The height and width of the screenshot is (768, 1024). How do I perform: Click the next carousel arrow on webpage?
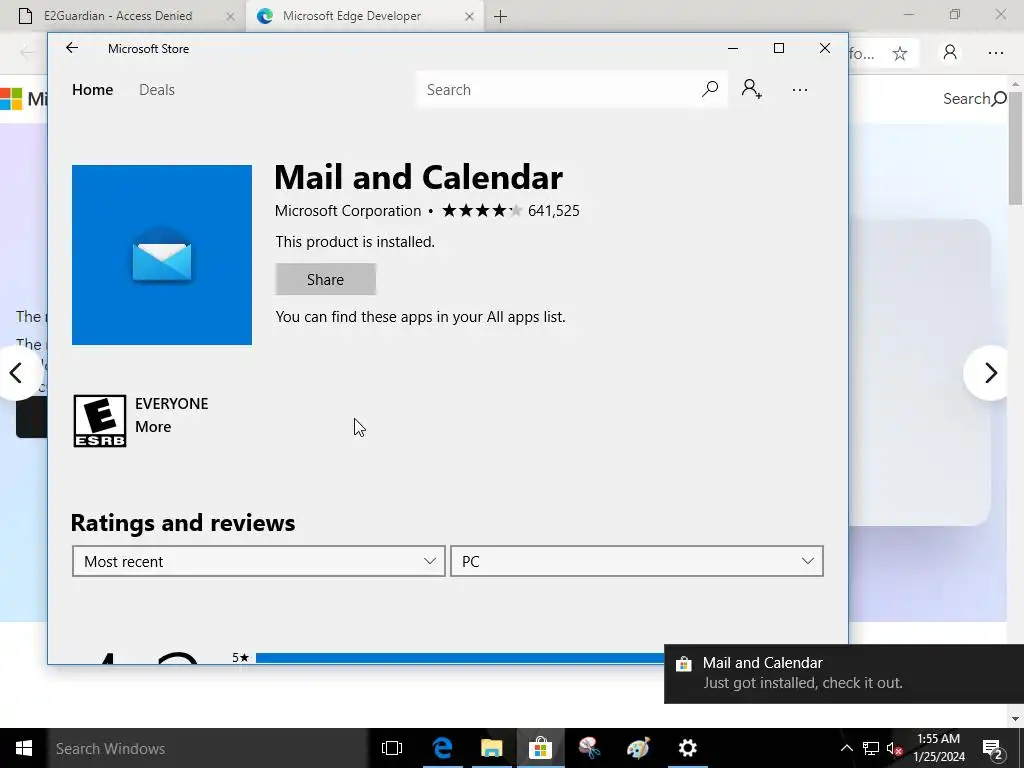click(990, 373)
